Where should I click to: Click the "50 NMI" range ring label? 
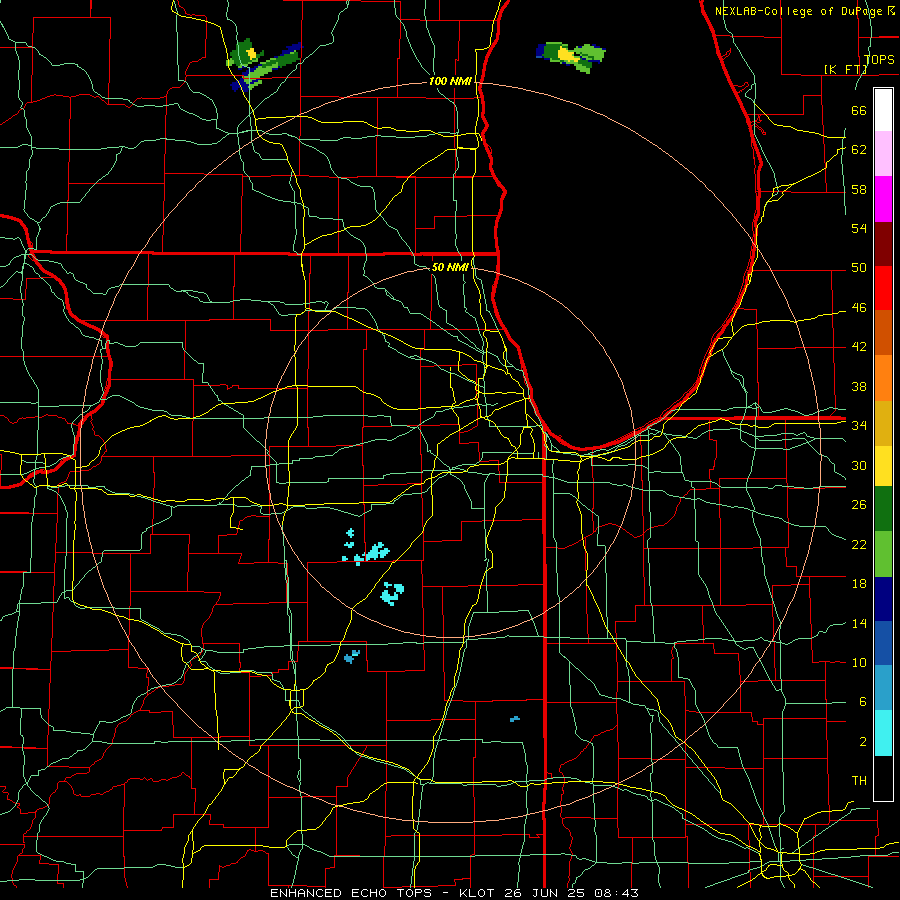(x=450, y=267)
